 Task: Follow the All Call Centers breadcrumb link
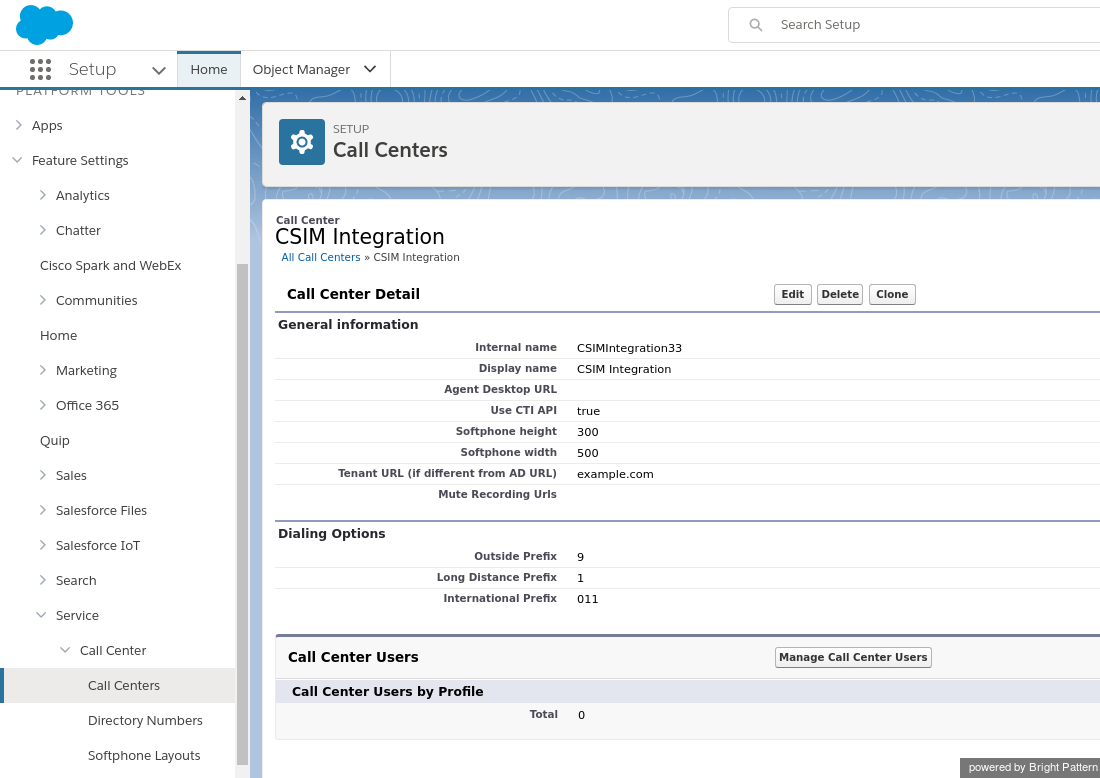321,257
